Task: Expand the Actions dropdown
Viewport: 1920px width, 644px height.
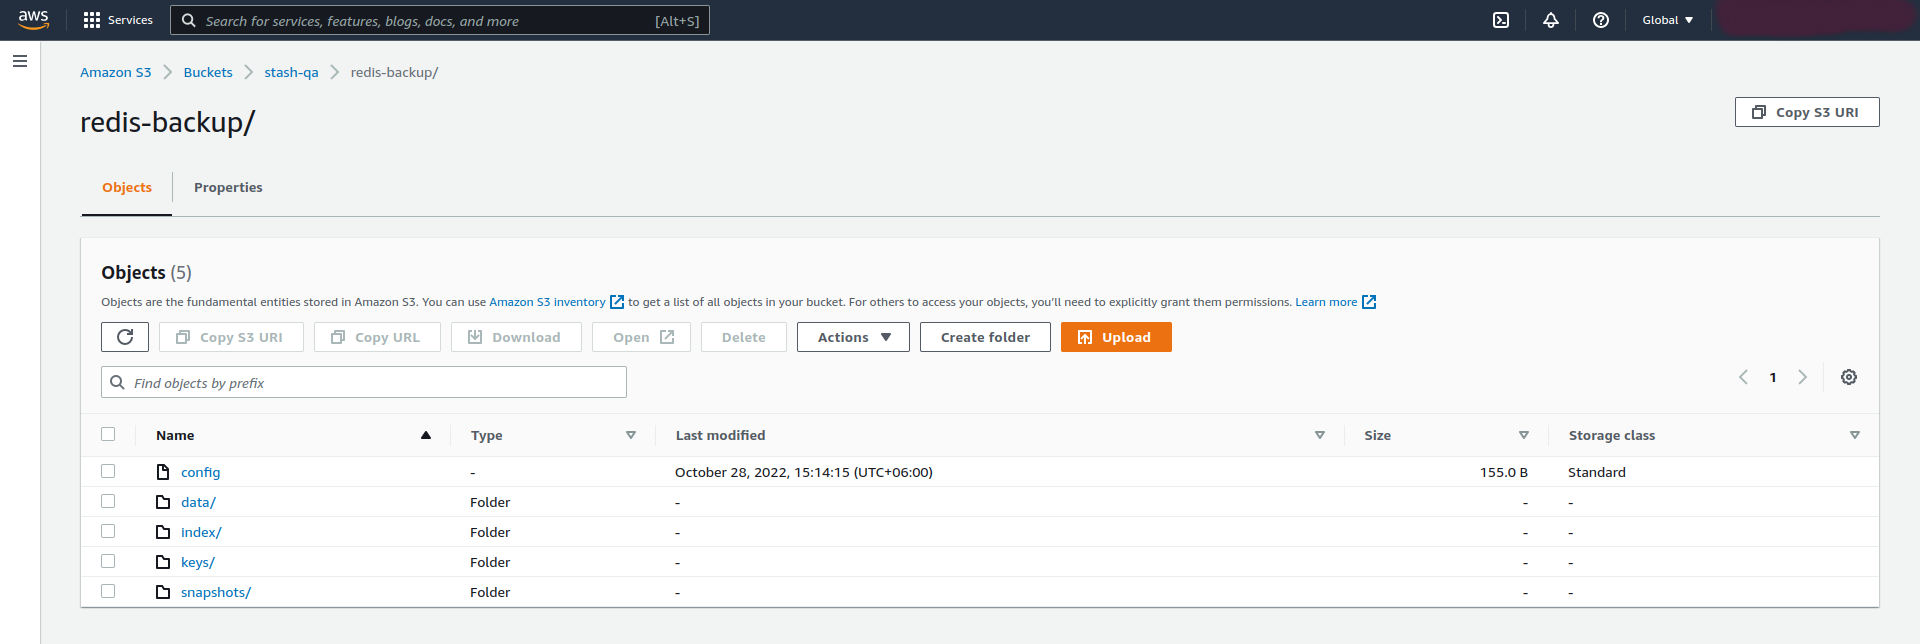Action: click(853, 337)
